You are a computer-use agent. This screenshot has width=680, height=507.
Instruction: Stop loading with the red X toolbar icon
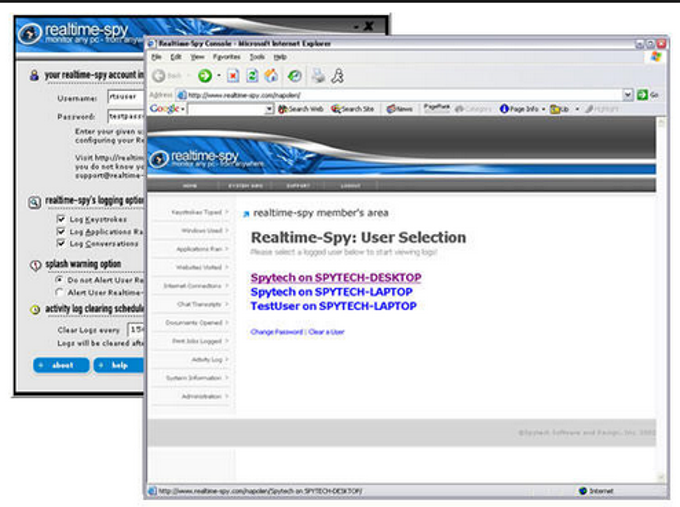[x=233, y=76]
